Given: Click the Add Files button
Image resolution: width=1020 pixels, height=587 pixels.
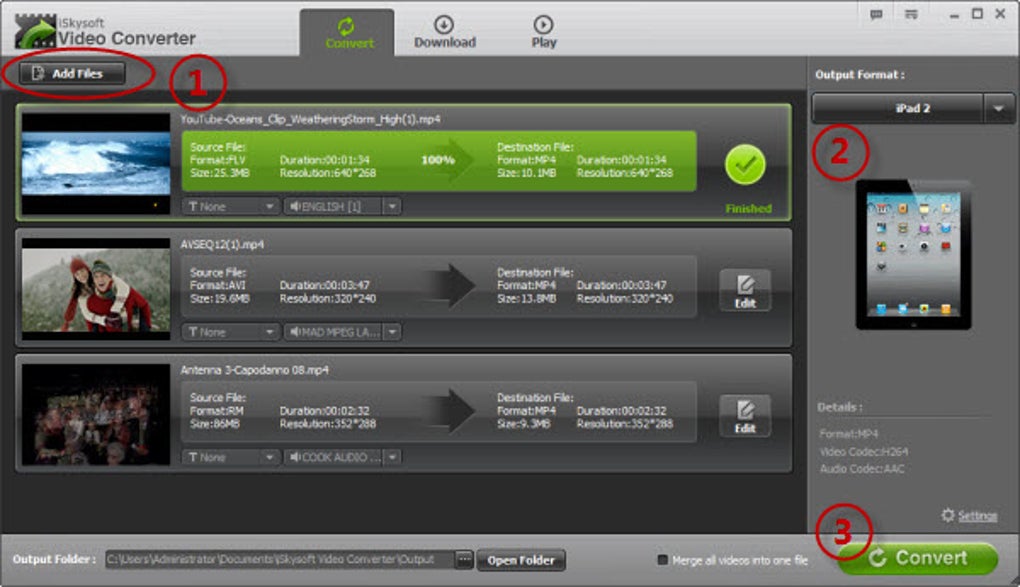Looking at the screenshot, I should click(x=72, y=74).
